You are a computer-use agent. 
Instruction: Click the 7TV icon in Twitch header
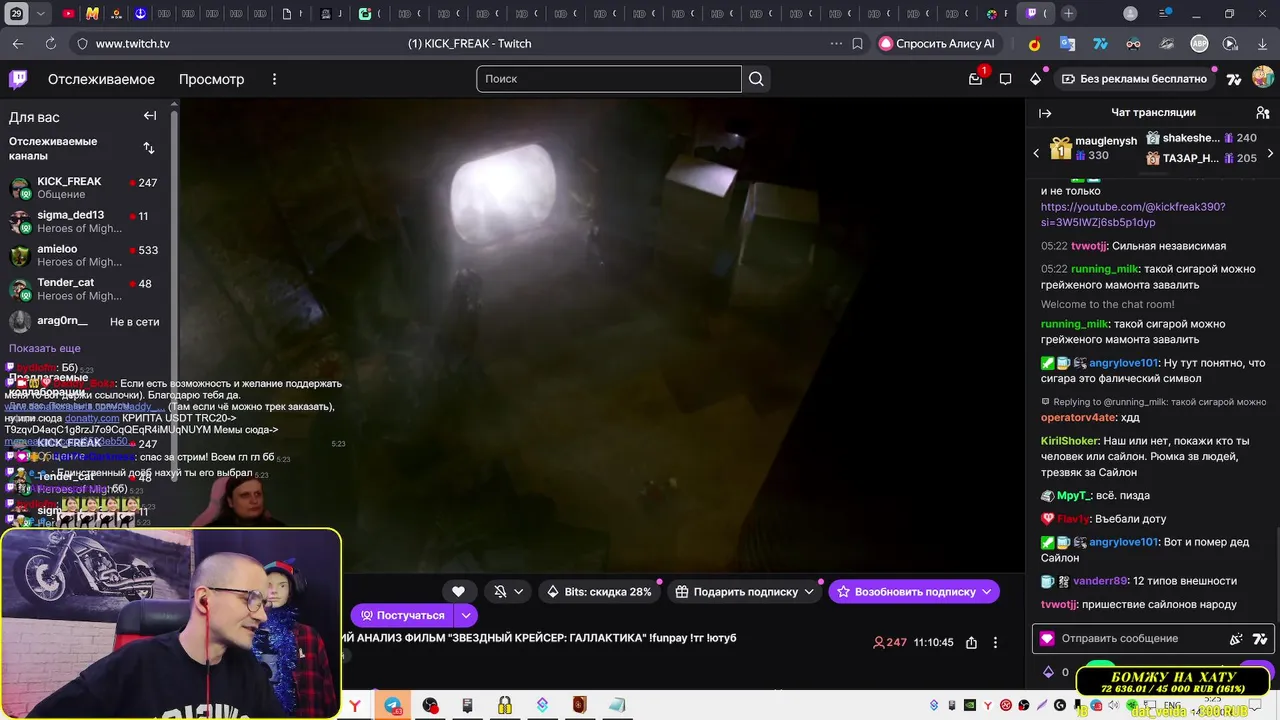(x=1234, y=79)
